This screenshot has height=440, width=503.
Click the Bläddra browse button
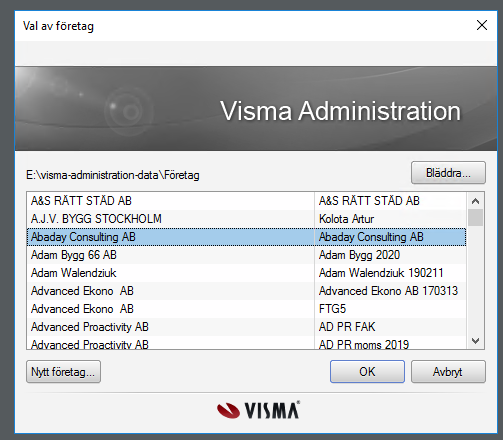(448, 173)
